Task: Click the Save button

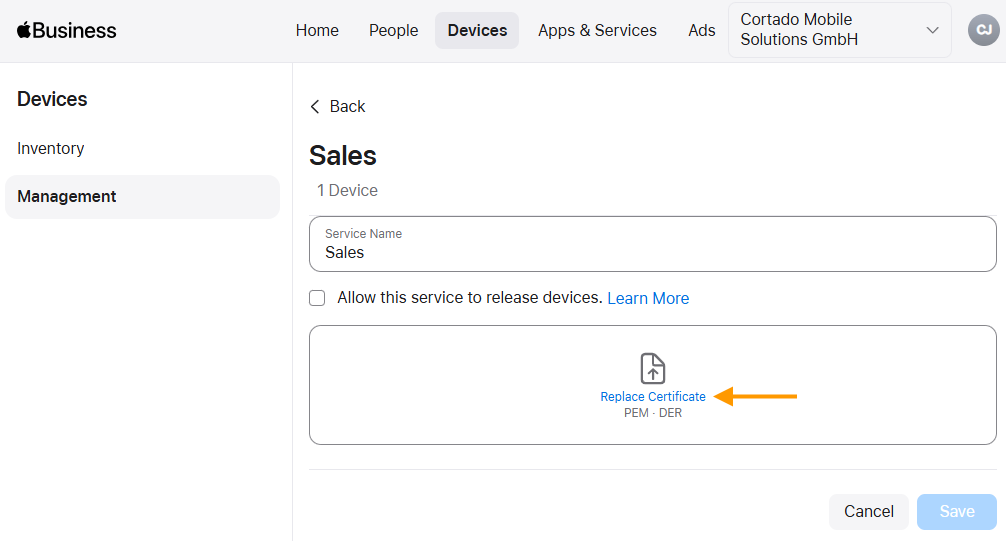Action: [957, 511]
